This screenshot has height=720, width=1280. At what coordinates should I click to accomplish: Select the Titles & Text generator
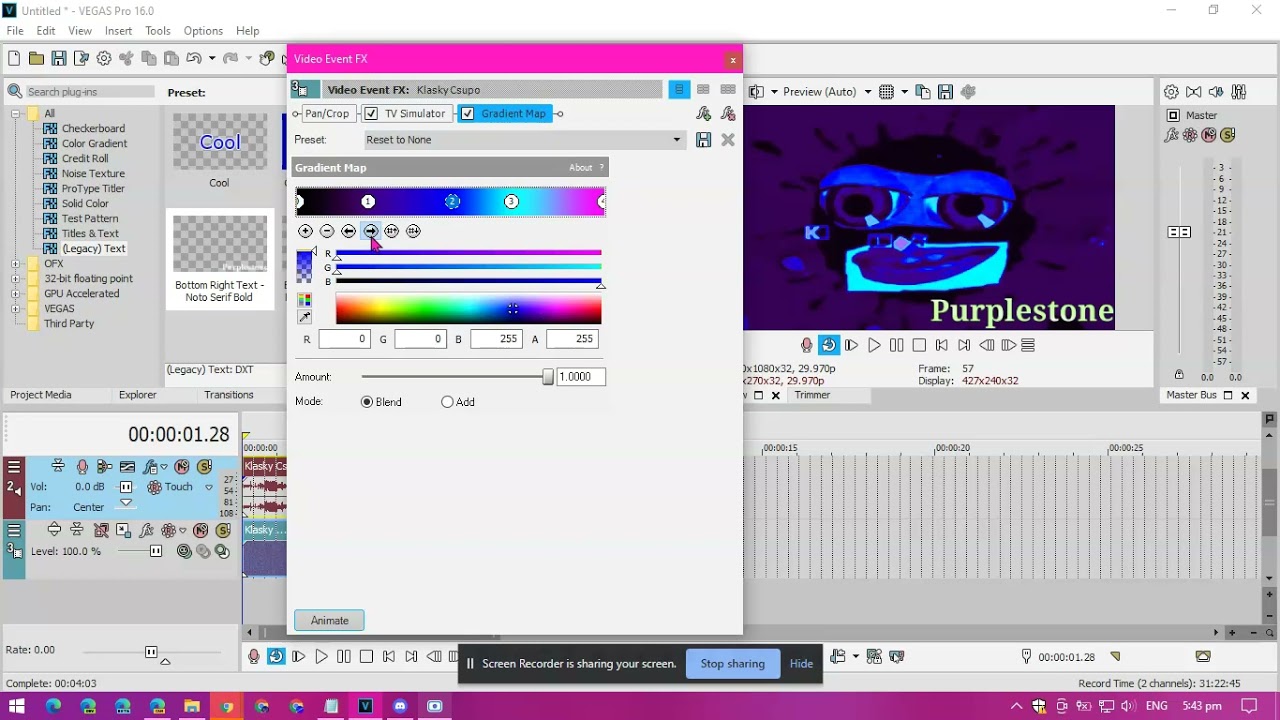coord(90,234)
